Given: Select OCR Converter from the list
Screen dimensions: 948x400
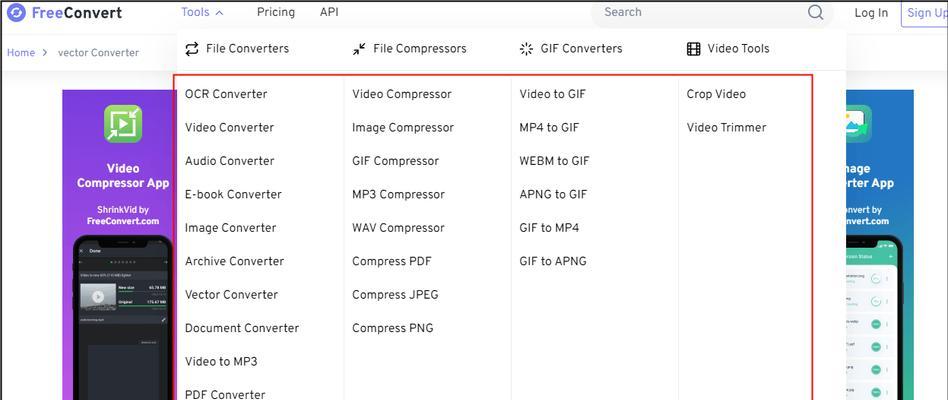Looking at the screenshot, I should (226, 94).
